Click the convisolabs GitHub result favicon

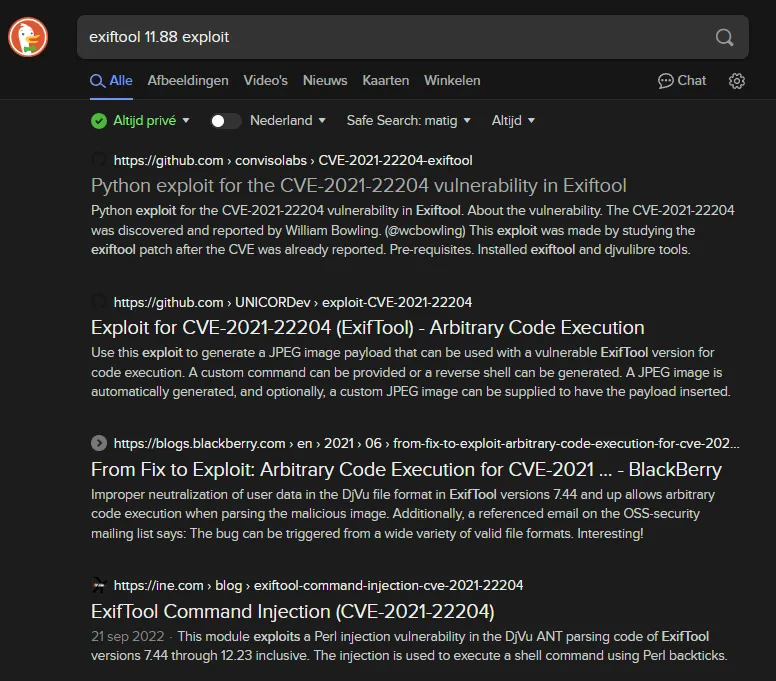[99, 160]
